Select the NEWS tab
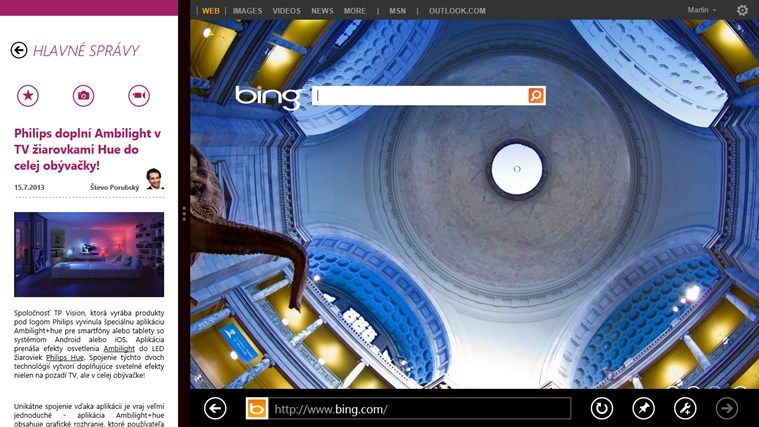 coord(322,11)
